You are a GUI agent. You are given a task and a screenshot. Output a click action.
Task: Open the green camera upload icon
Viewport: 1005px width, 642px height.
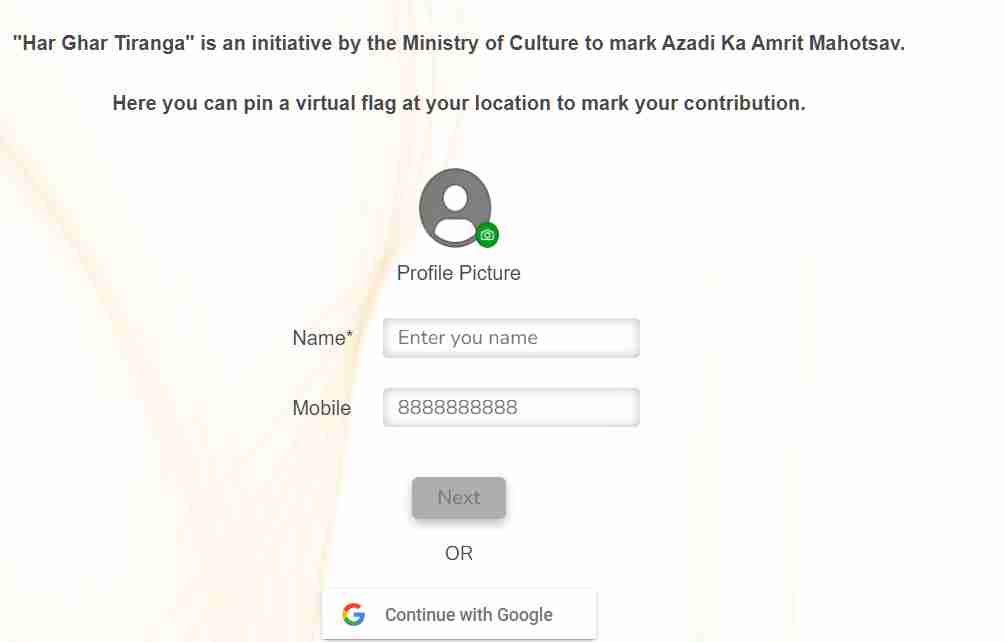pyautogui.click(x=487, y=235)
